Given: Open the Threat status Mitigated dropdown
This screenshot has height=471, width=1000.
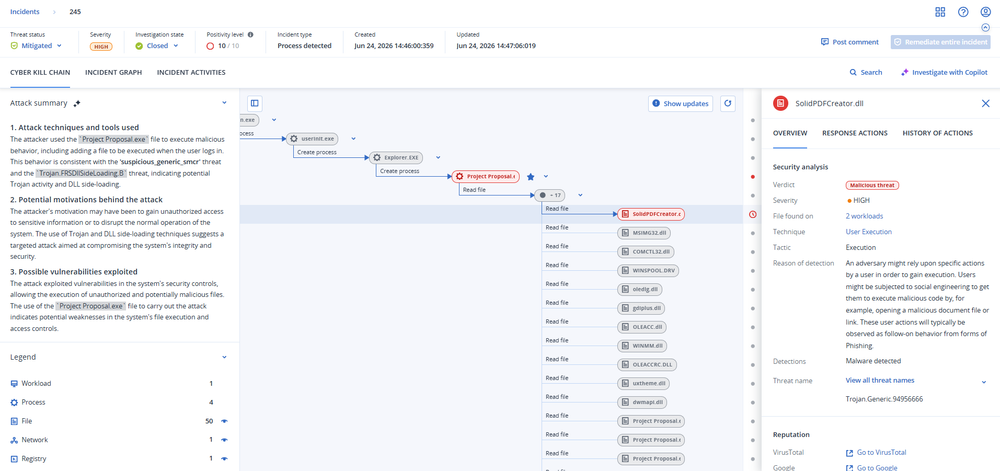Looking at the screenshot, I should (x=36, y=46).
